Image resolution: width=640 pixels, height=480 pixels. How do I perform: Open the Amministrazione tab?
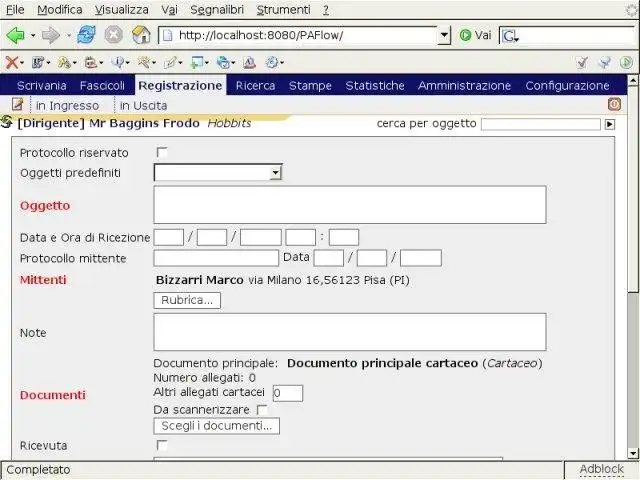[464, 85]
